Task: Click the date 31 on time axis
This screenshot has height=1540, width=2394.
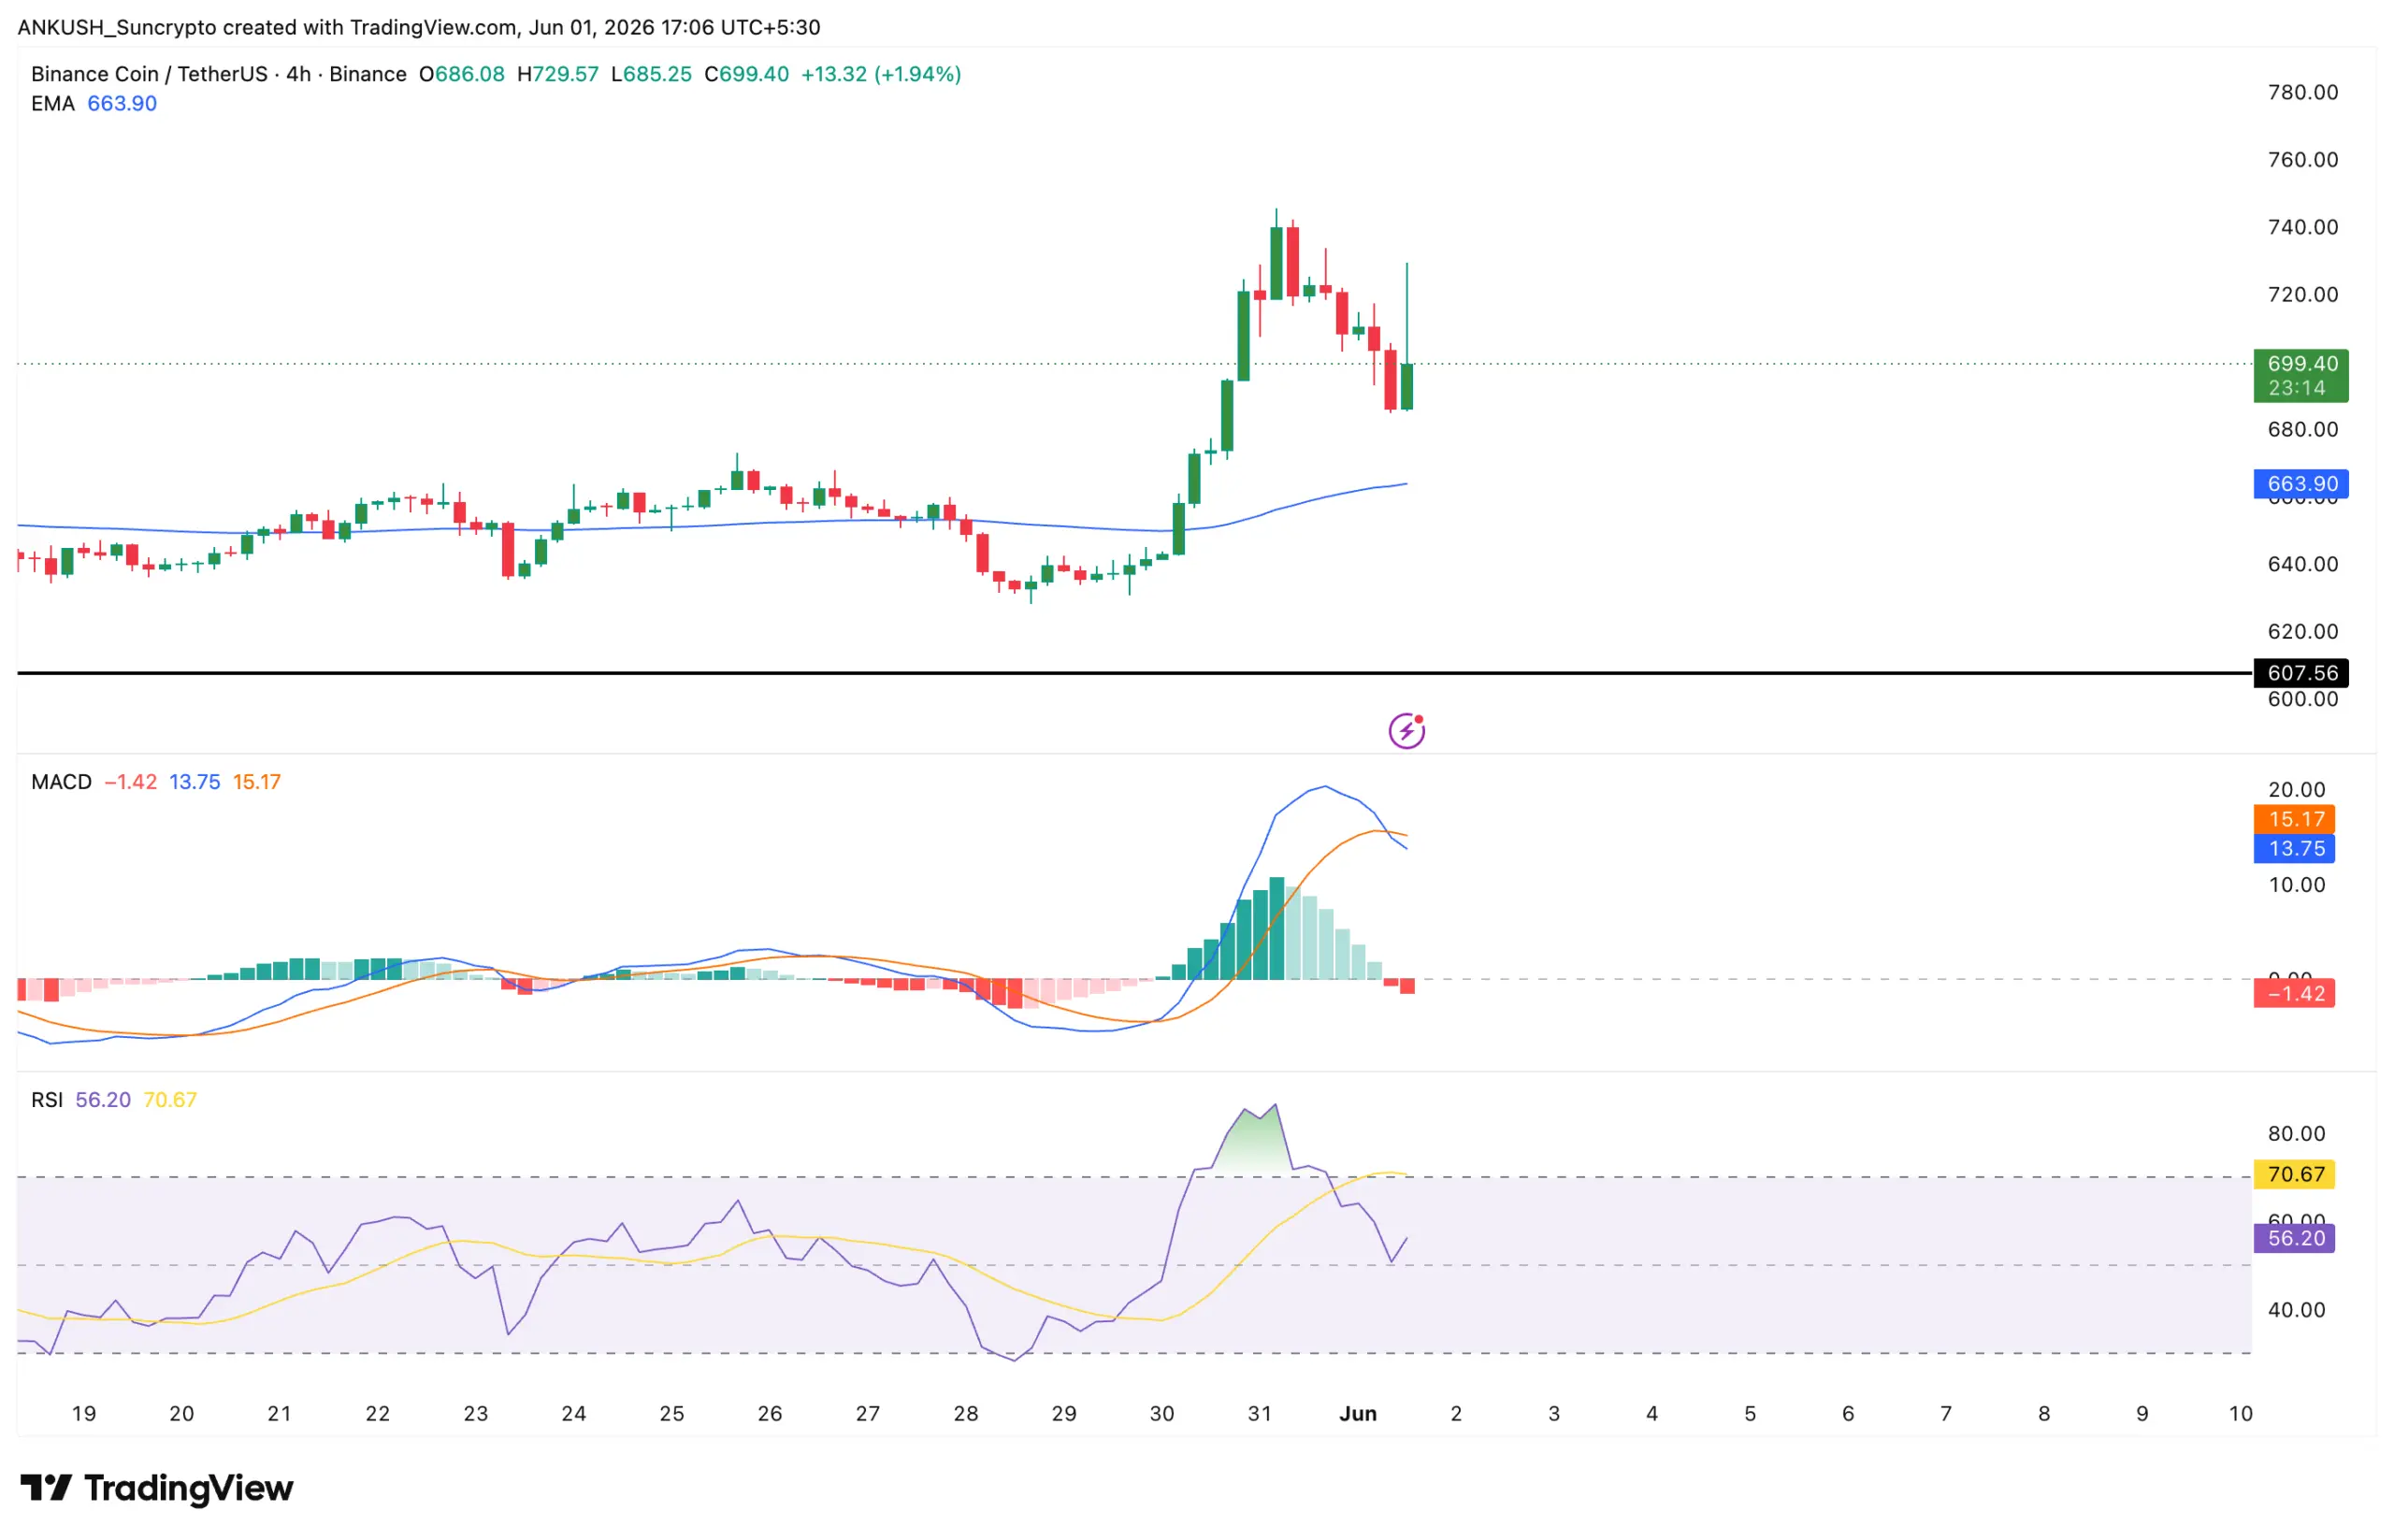Action: pyautogui.click(x=1260, y=1414)
